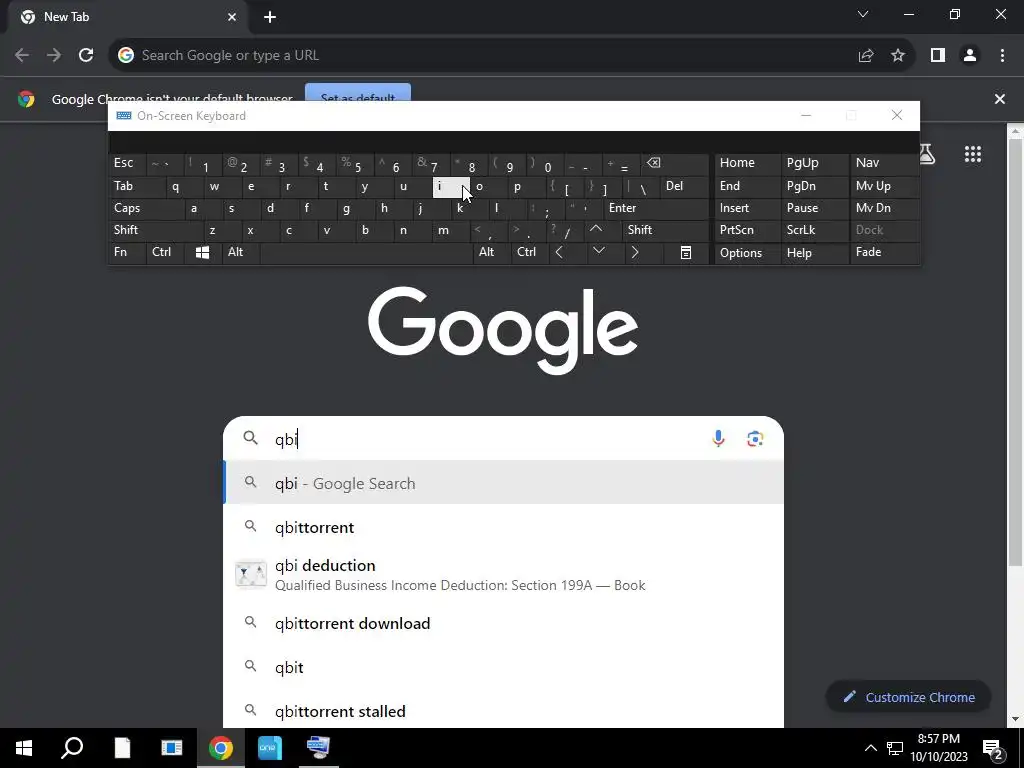Toggle right Shift key on on-screen keyboard
This screenshot has height=768, width=1024.
click(665, 230)
